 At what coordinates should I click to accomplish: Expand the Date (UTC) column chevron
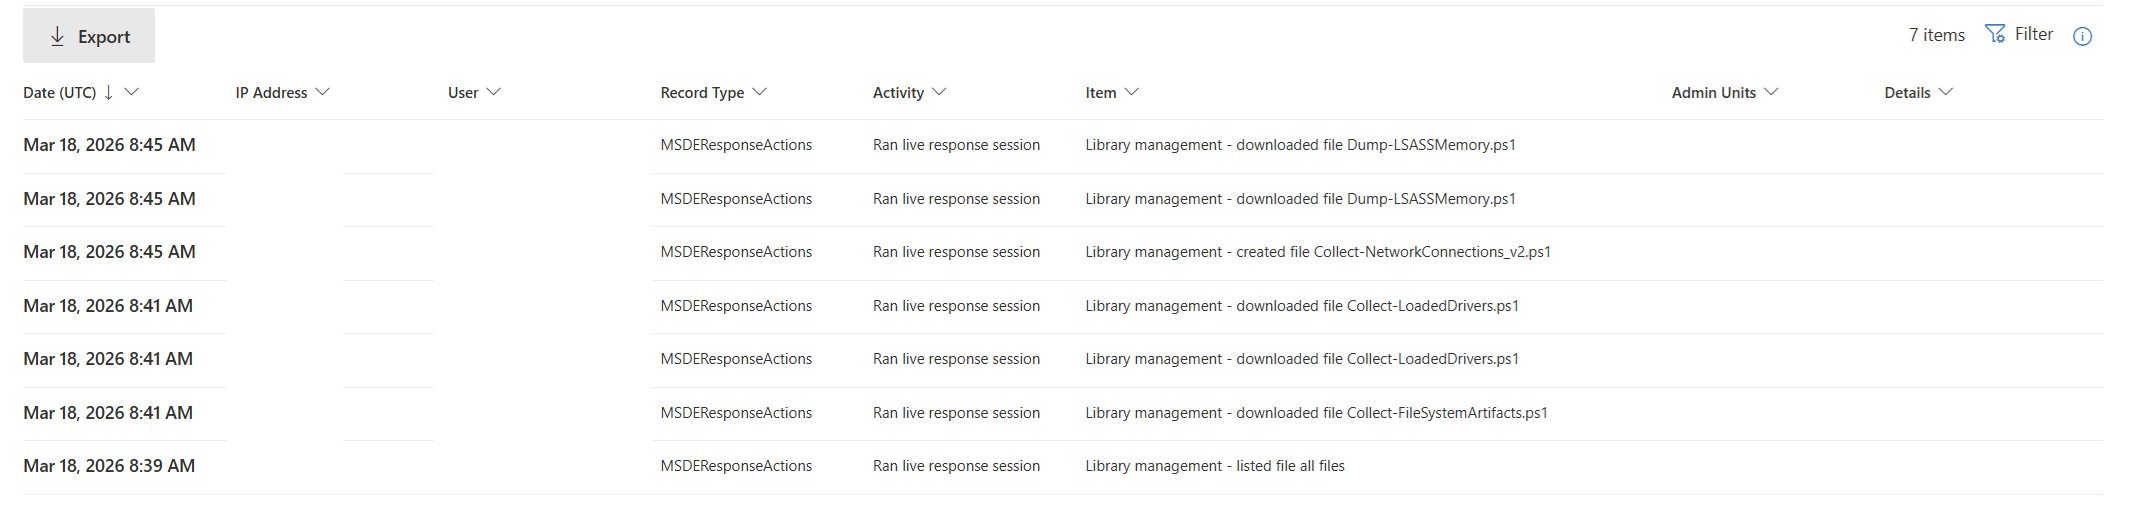[131, 92]
